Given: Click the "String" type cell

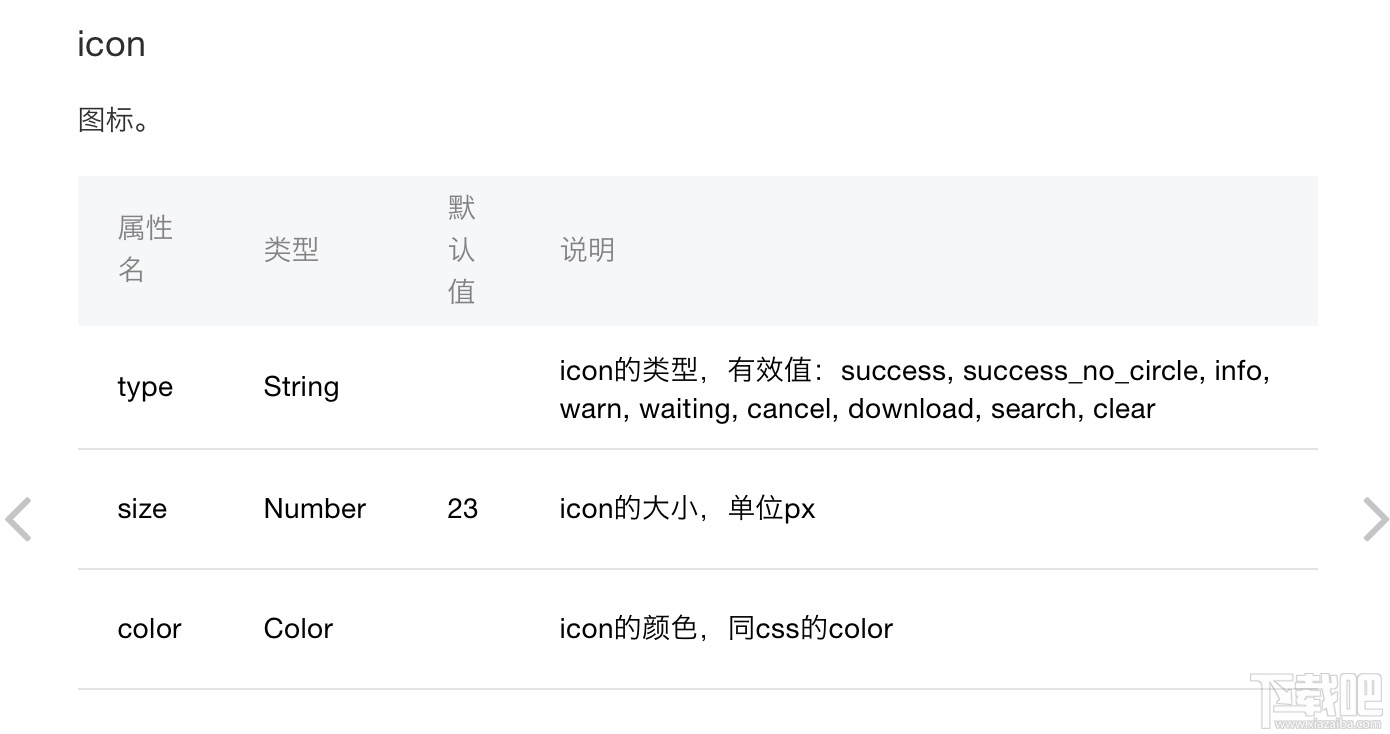Looking at the screenshot, I should pos(301,388).
